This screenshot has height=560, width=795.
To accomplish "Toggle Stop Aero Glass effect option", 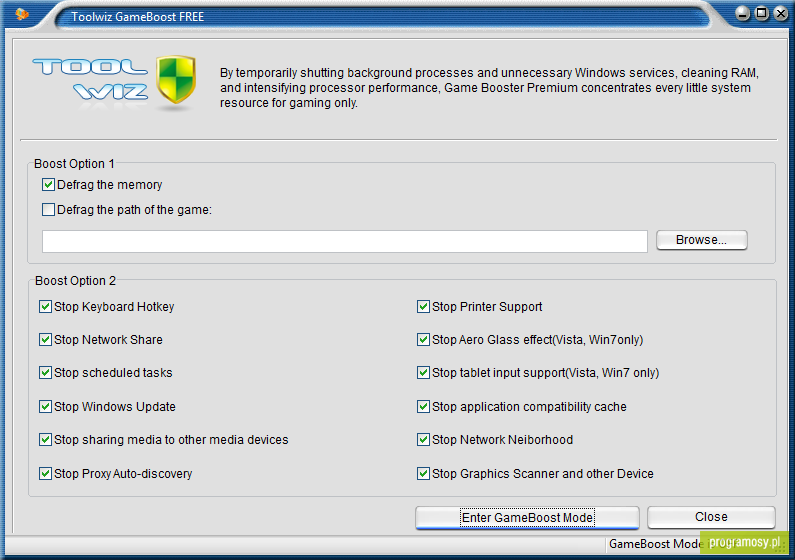I will click(x=423, y=340).
